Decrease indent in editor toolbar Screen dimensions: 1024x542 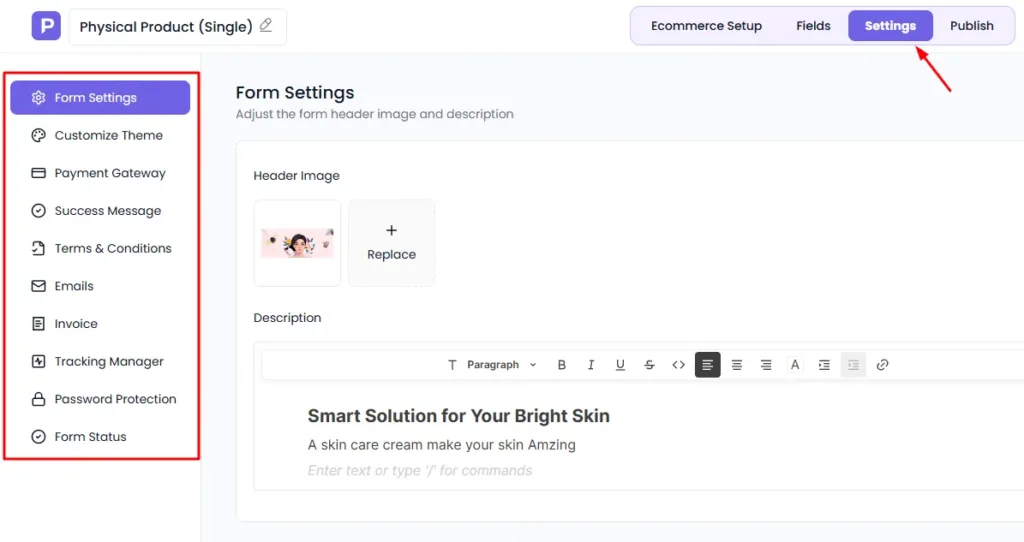(x=853, y=365)
